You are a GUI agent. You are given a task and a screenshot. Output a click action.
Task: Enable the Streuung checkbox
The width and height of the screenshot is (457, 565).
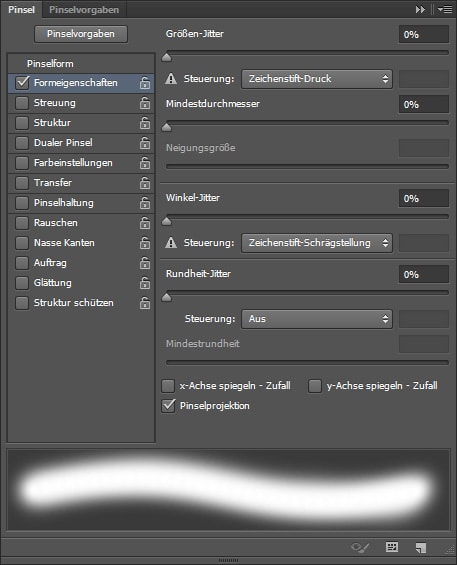22,103
